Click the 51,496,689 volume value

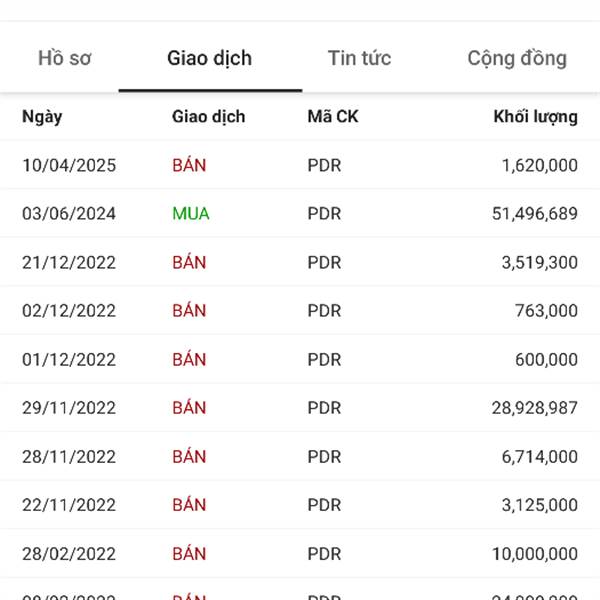(535, 214)
